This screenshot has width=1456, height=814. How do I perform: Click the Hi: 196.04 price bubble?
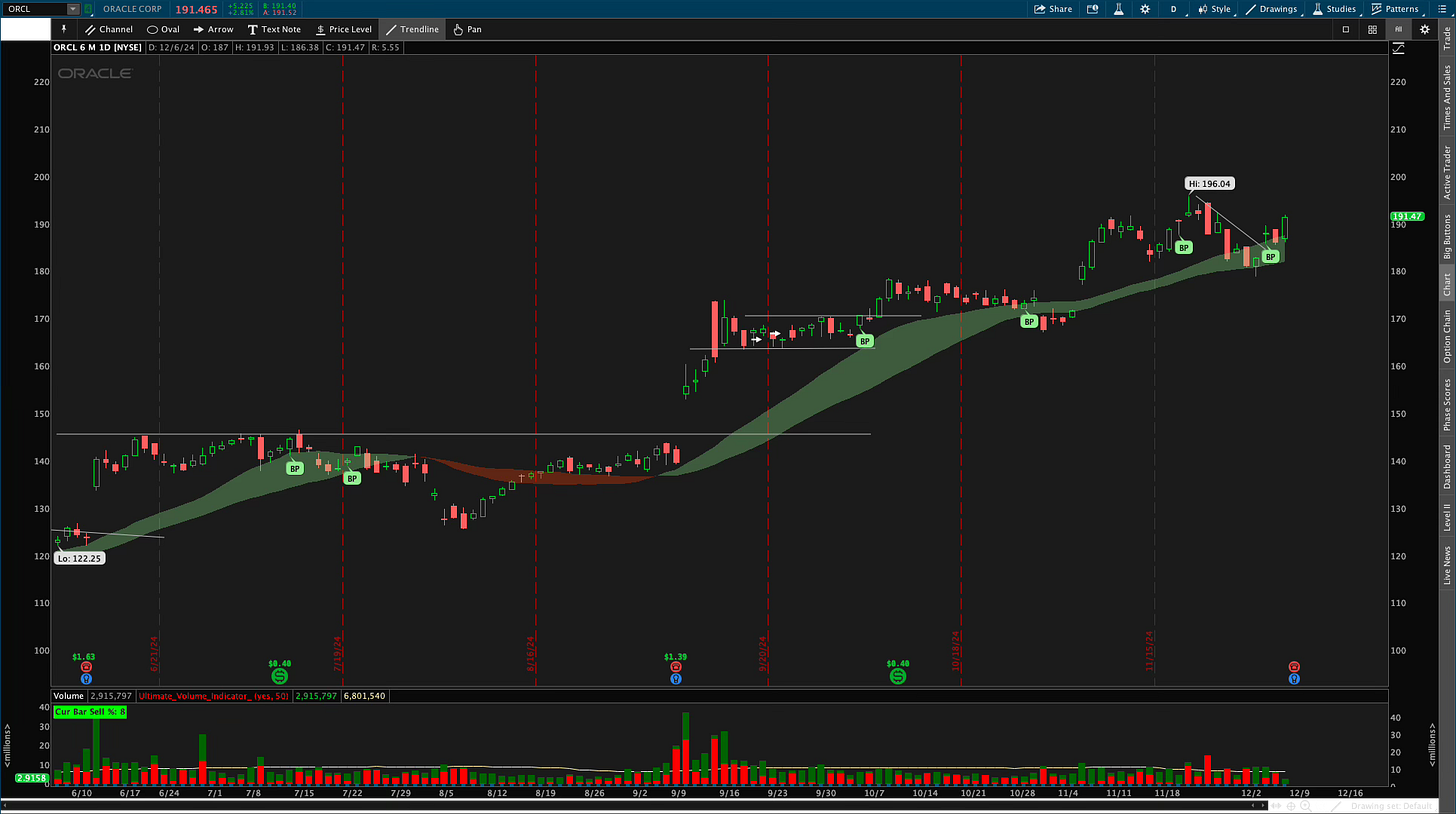coord(1209,184)
